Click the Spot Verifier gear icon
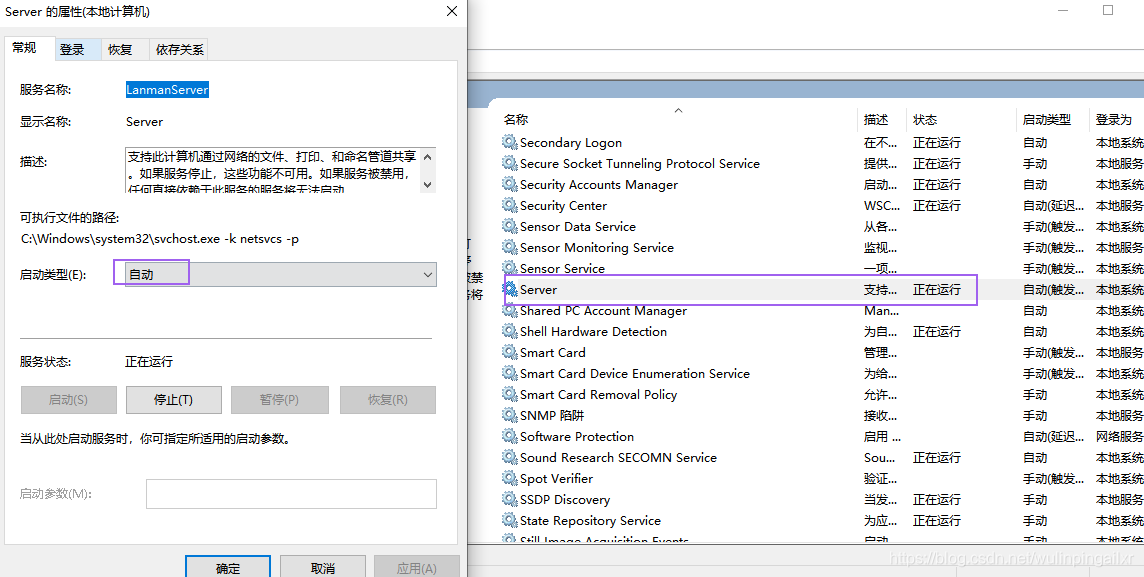1144x577 pixels. click(509, 479)
